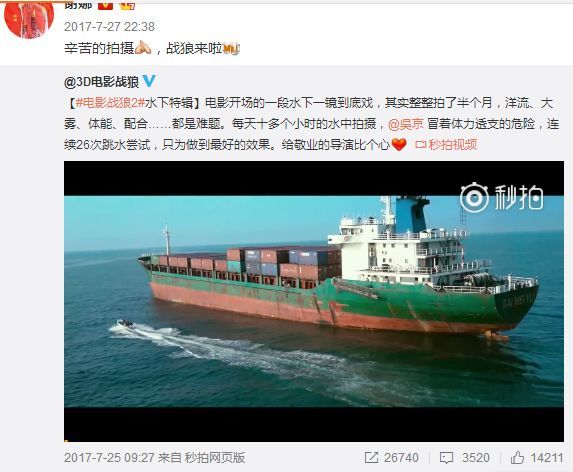Click the red heart emoji in post
The width and height of the screenshot is (573, 472).
(399, 145)
